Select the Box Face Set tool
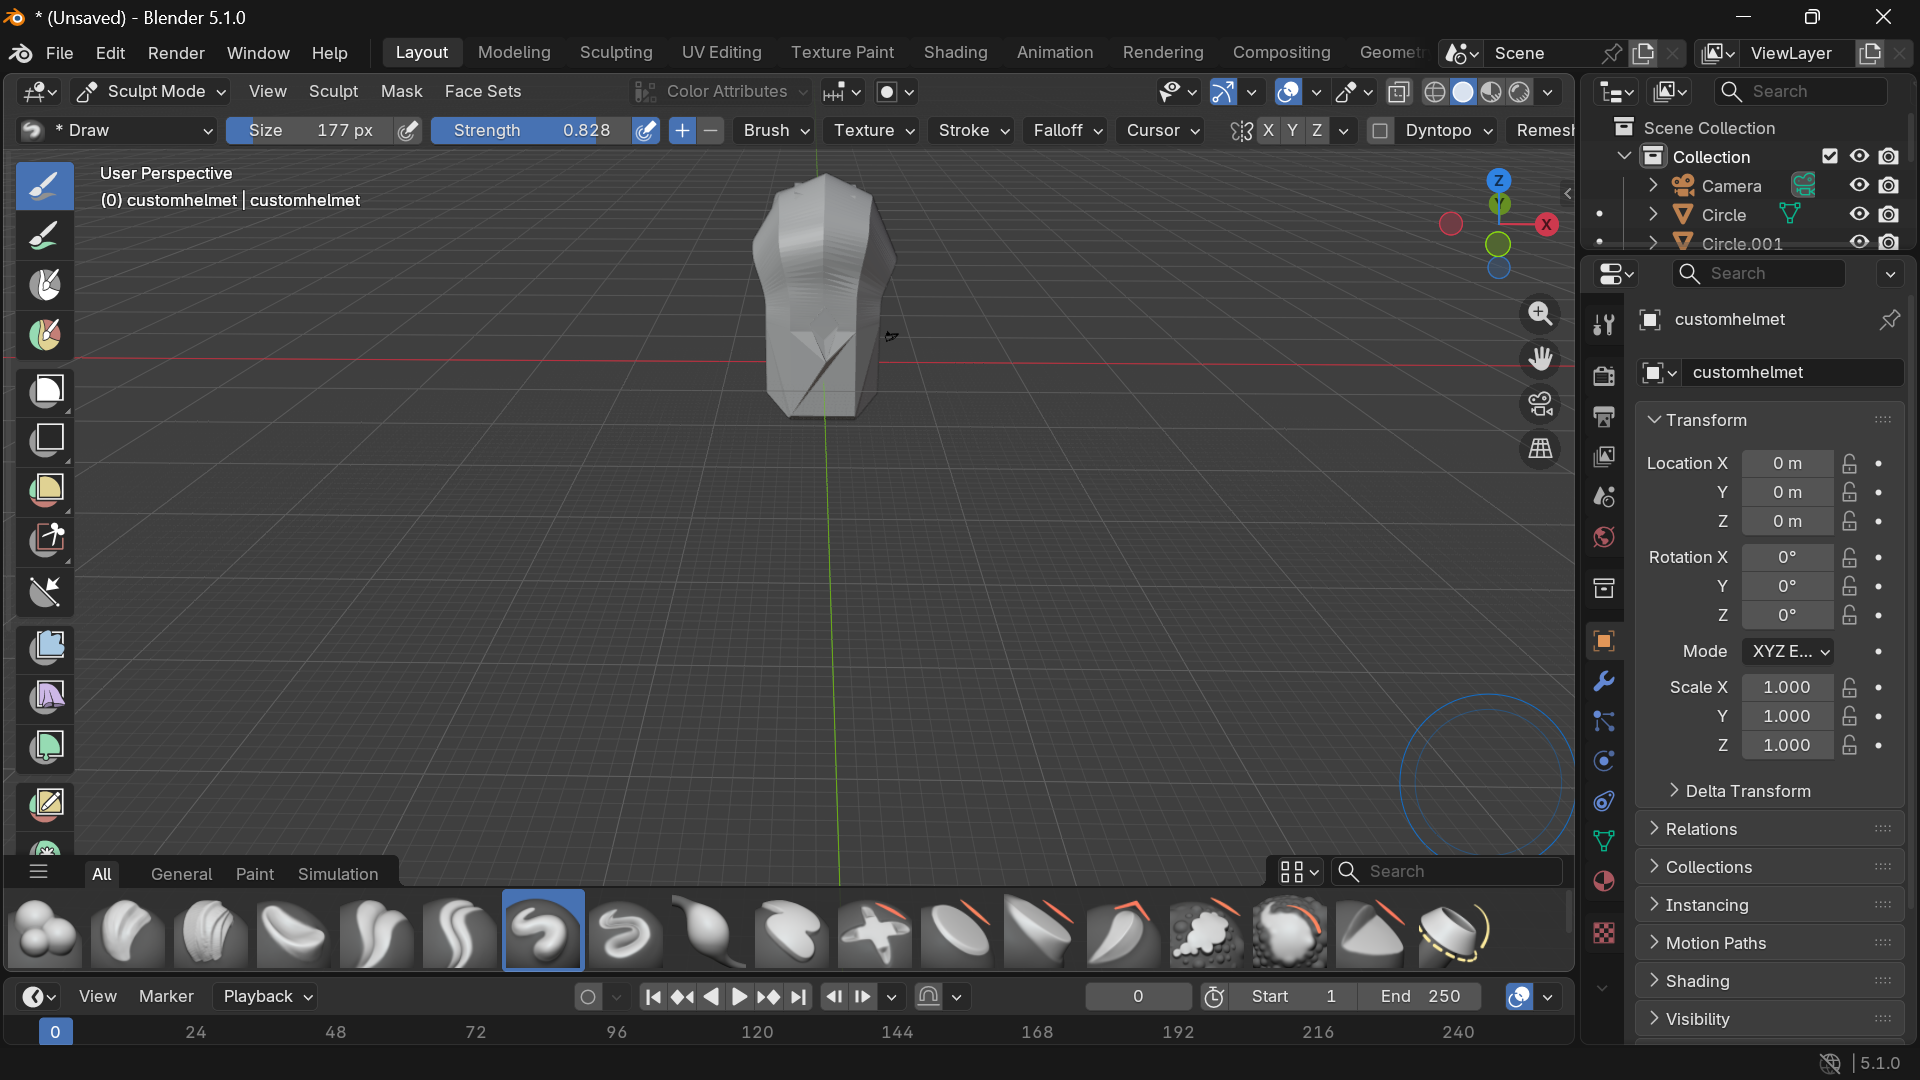The image size is (1920, 1080). [45, 489]
